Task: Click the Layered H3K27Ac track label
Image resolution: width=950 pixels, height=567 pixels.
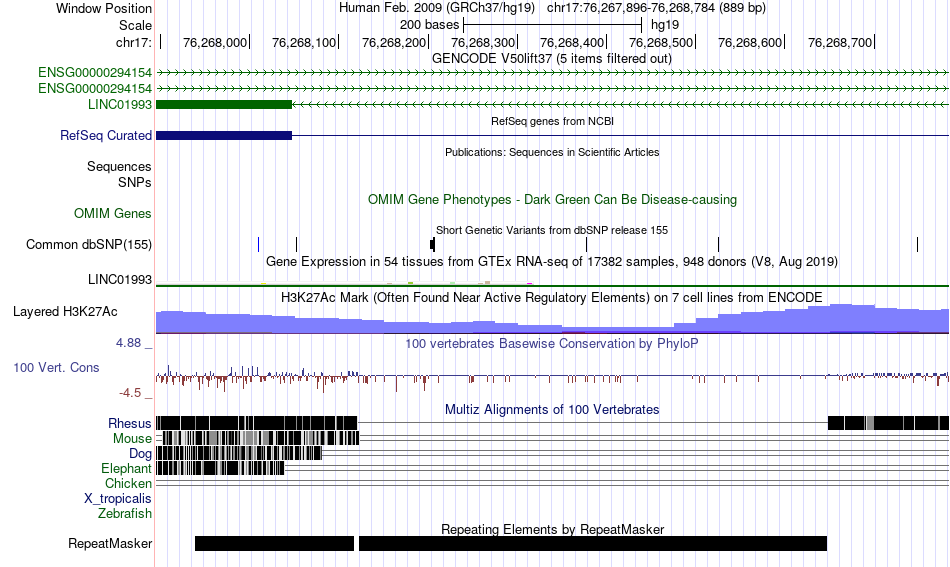Action: 65,311
